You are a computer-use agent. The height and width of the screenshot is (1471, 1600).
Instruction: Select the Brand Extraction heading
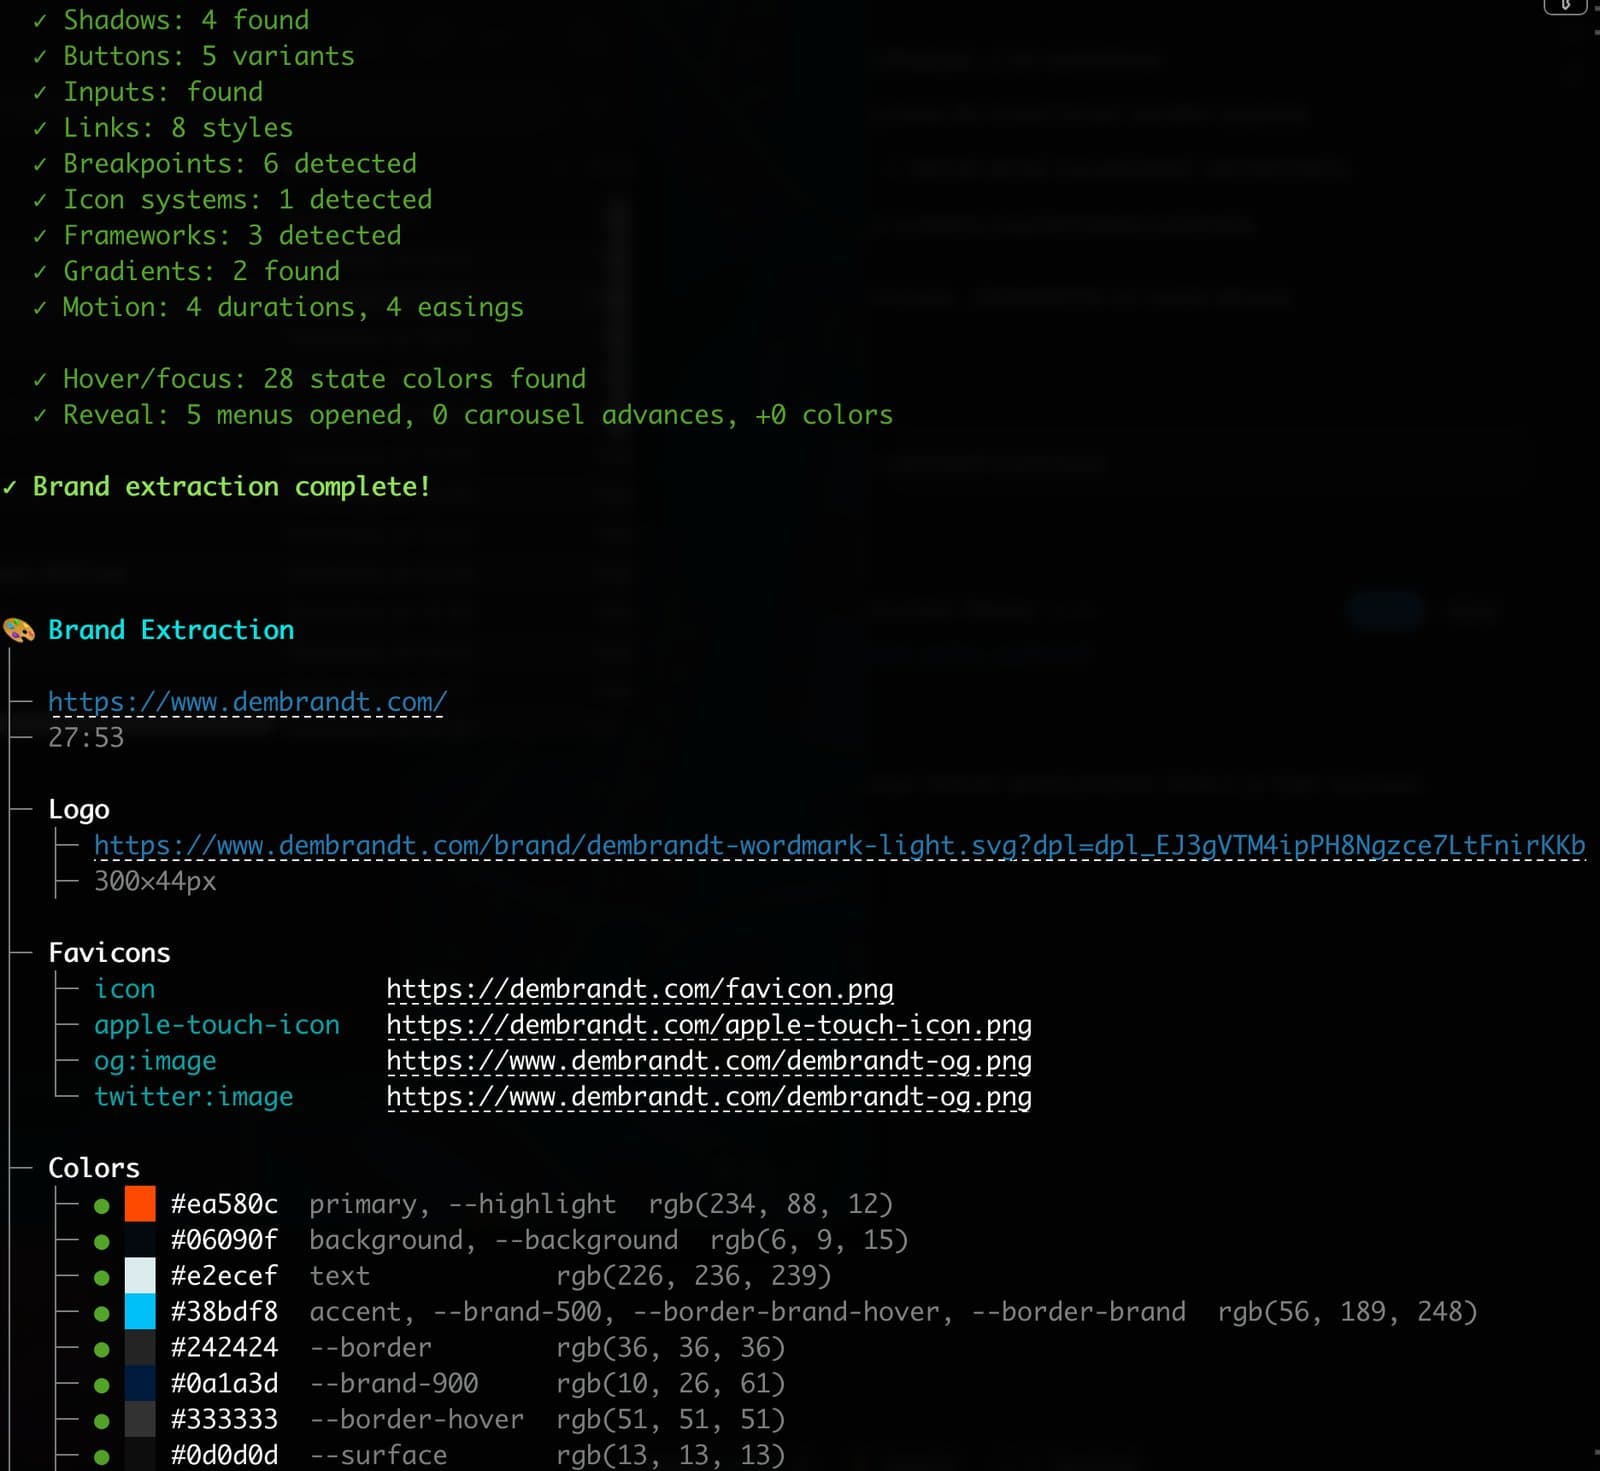171,630
